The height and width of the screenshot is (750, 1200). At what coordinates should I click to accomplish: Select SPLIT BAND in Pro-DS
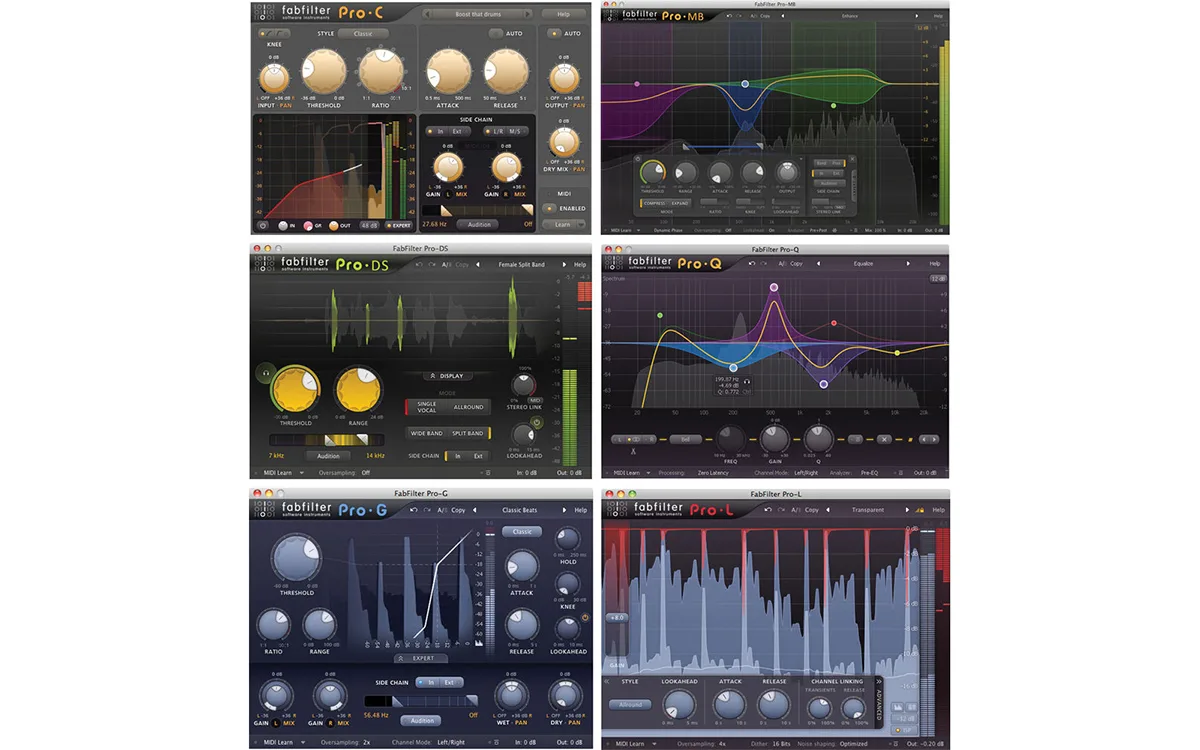click(468, 433)
